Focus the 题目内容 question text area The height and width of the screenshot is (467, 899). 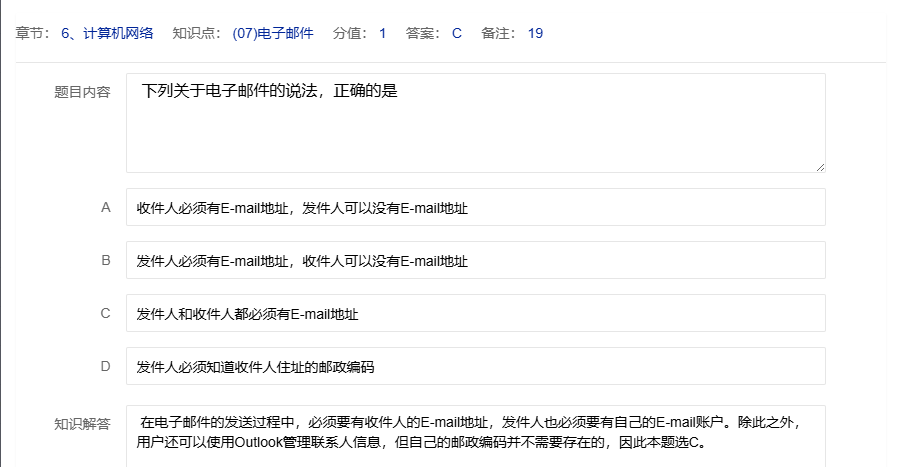[475, 122]
